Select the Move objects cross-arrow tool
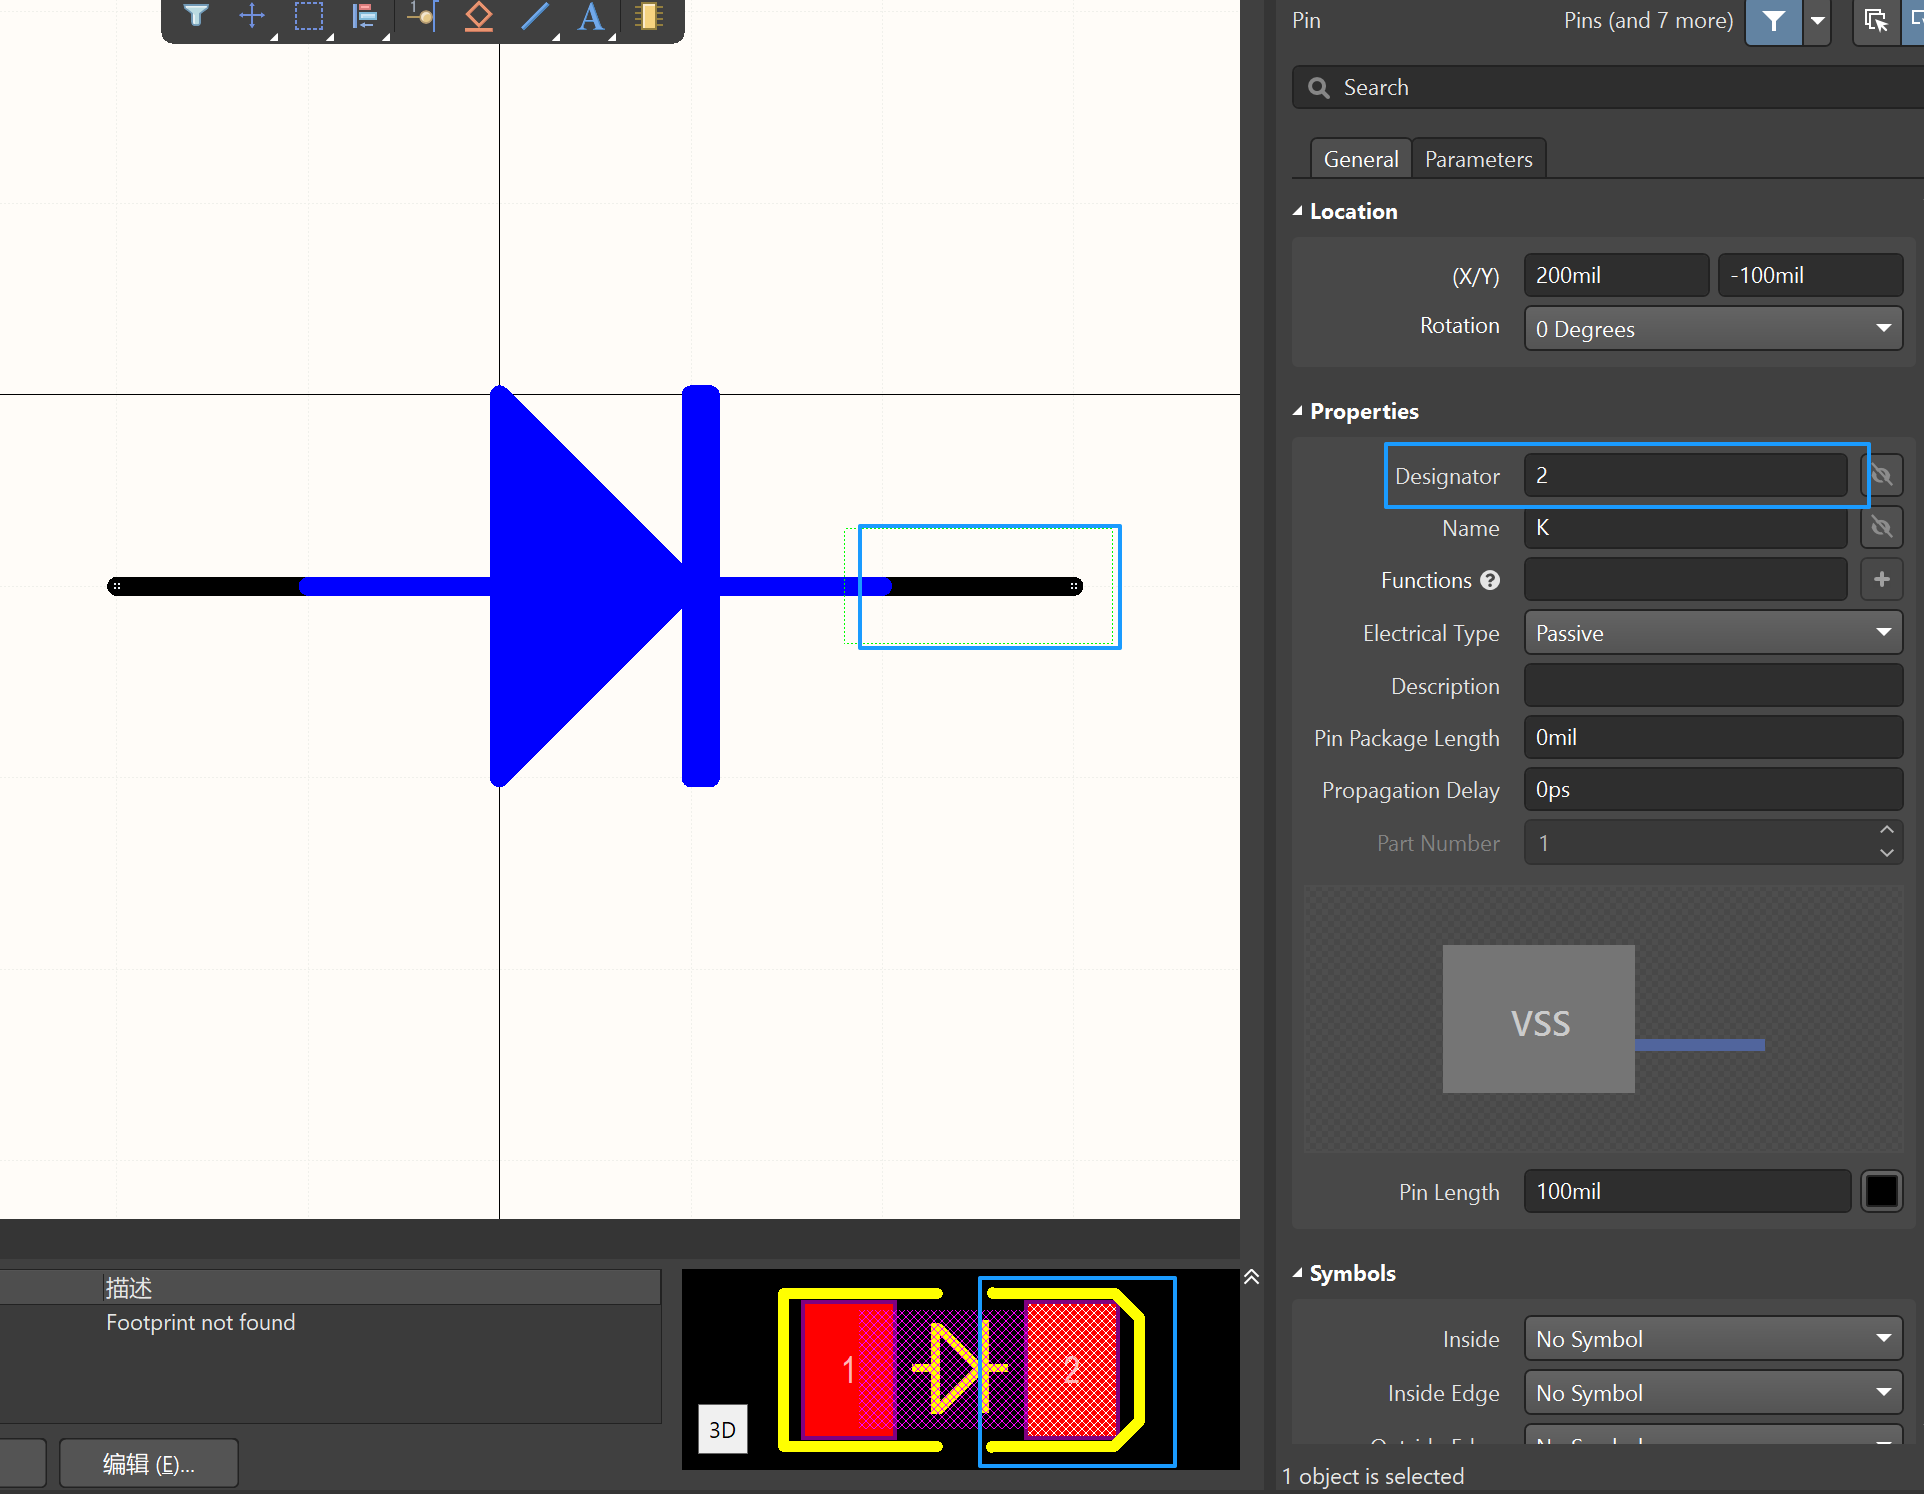The image size is (1924, 1494). point(252,16)
